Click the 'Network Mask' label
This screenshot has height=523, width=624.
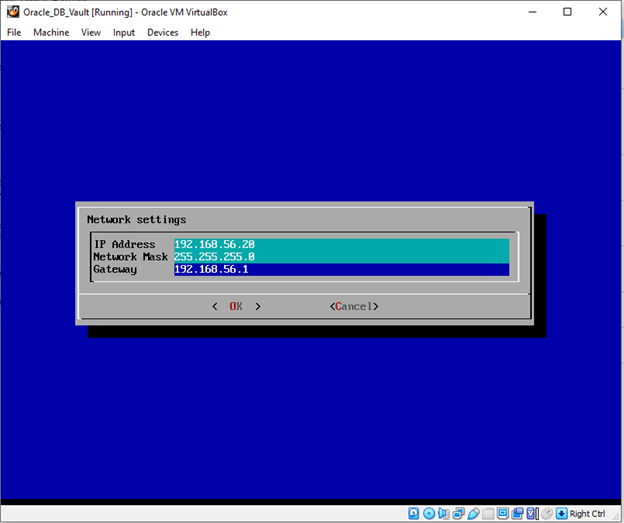(131, 257)
